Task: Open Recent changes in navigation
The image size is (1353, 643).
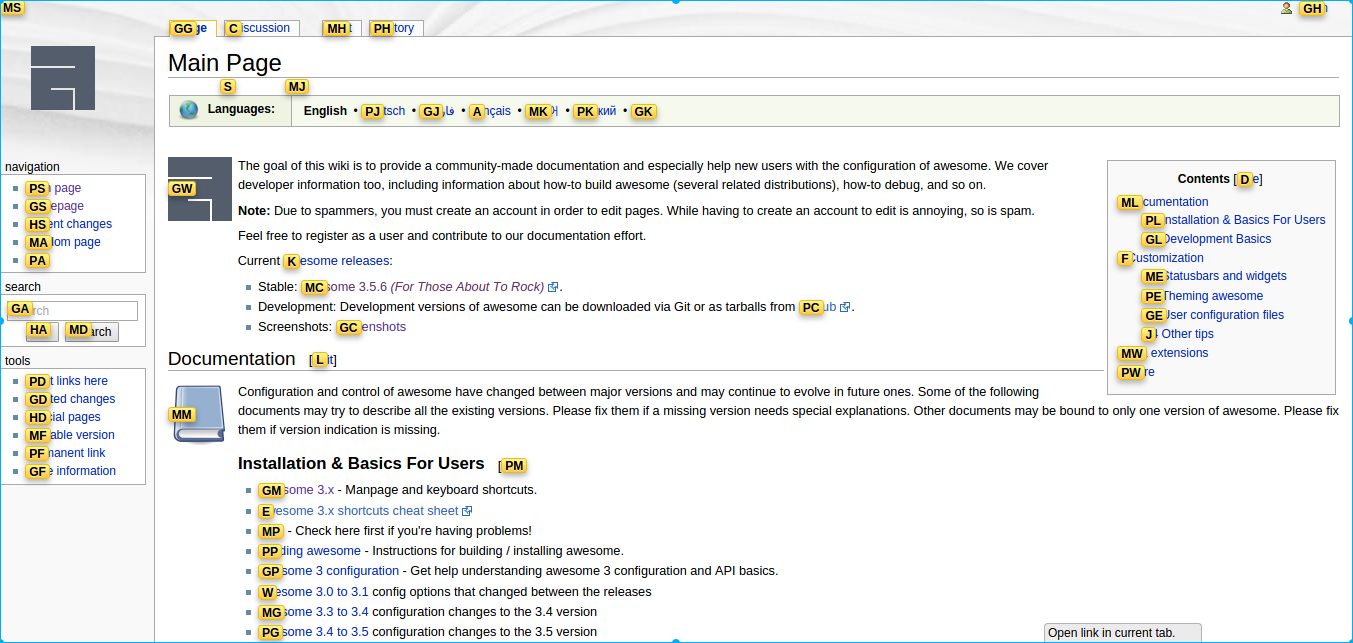Action: tap(78, 224)
